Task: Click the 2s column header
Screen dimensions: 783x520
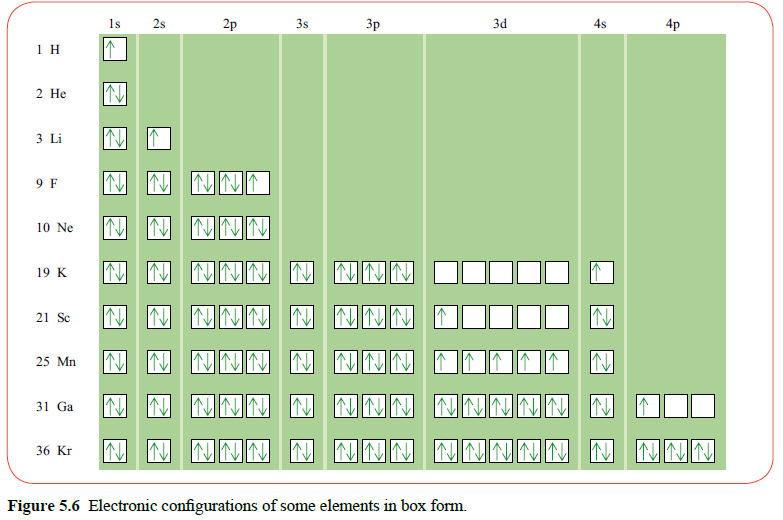Action: tap(159, 23)
